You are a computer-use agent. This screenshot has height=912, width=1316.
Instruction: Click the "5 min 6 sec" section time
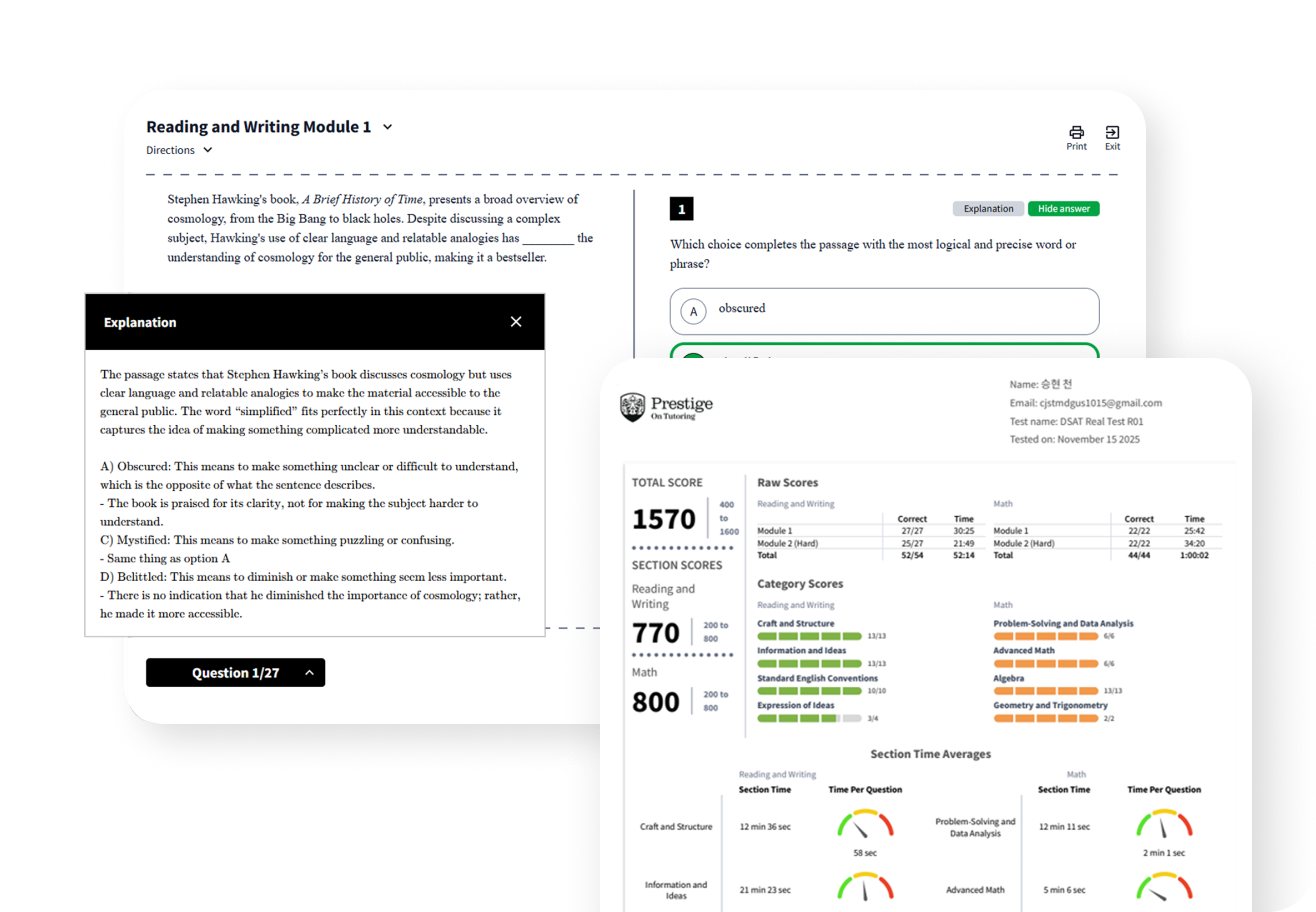(x=1065, y=890)
